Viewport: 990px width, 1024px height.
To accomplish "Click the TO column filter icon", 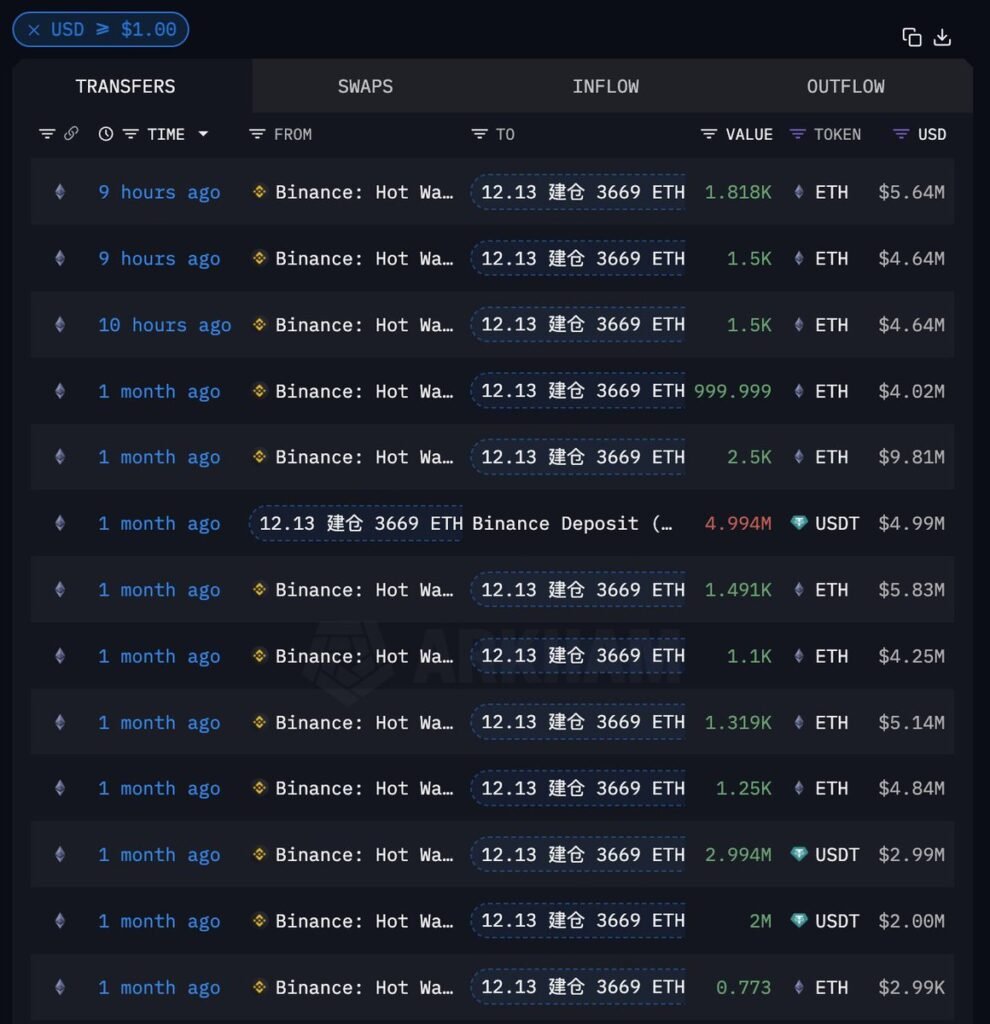I will [x=479, y=134].
